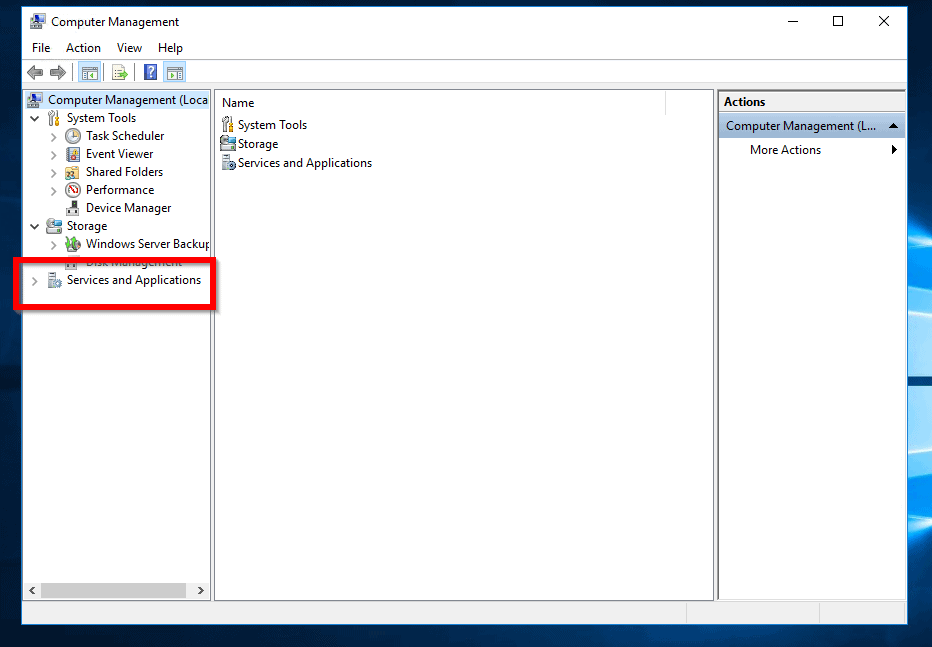Open the View menu

pos(129,47)
